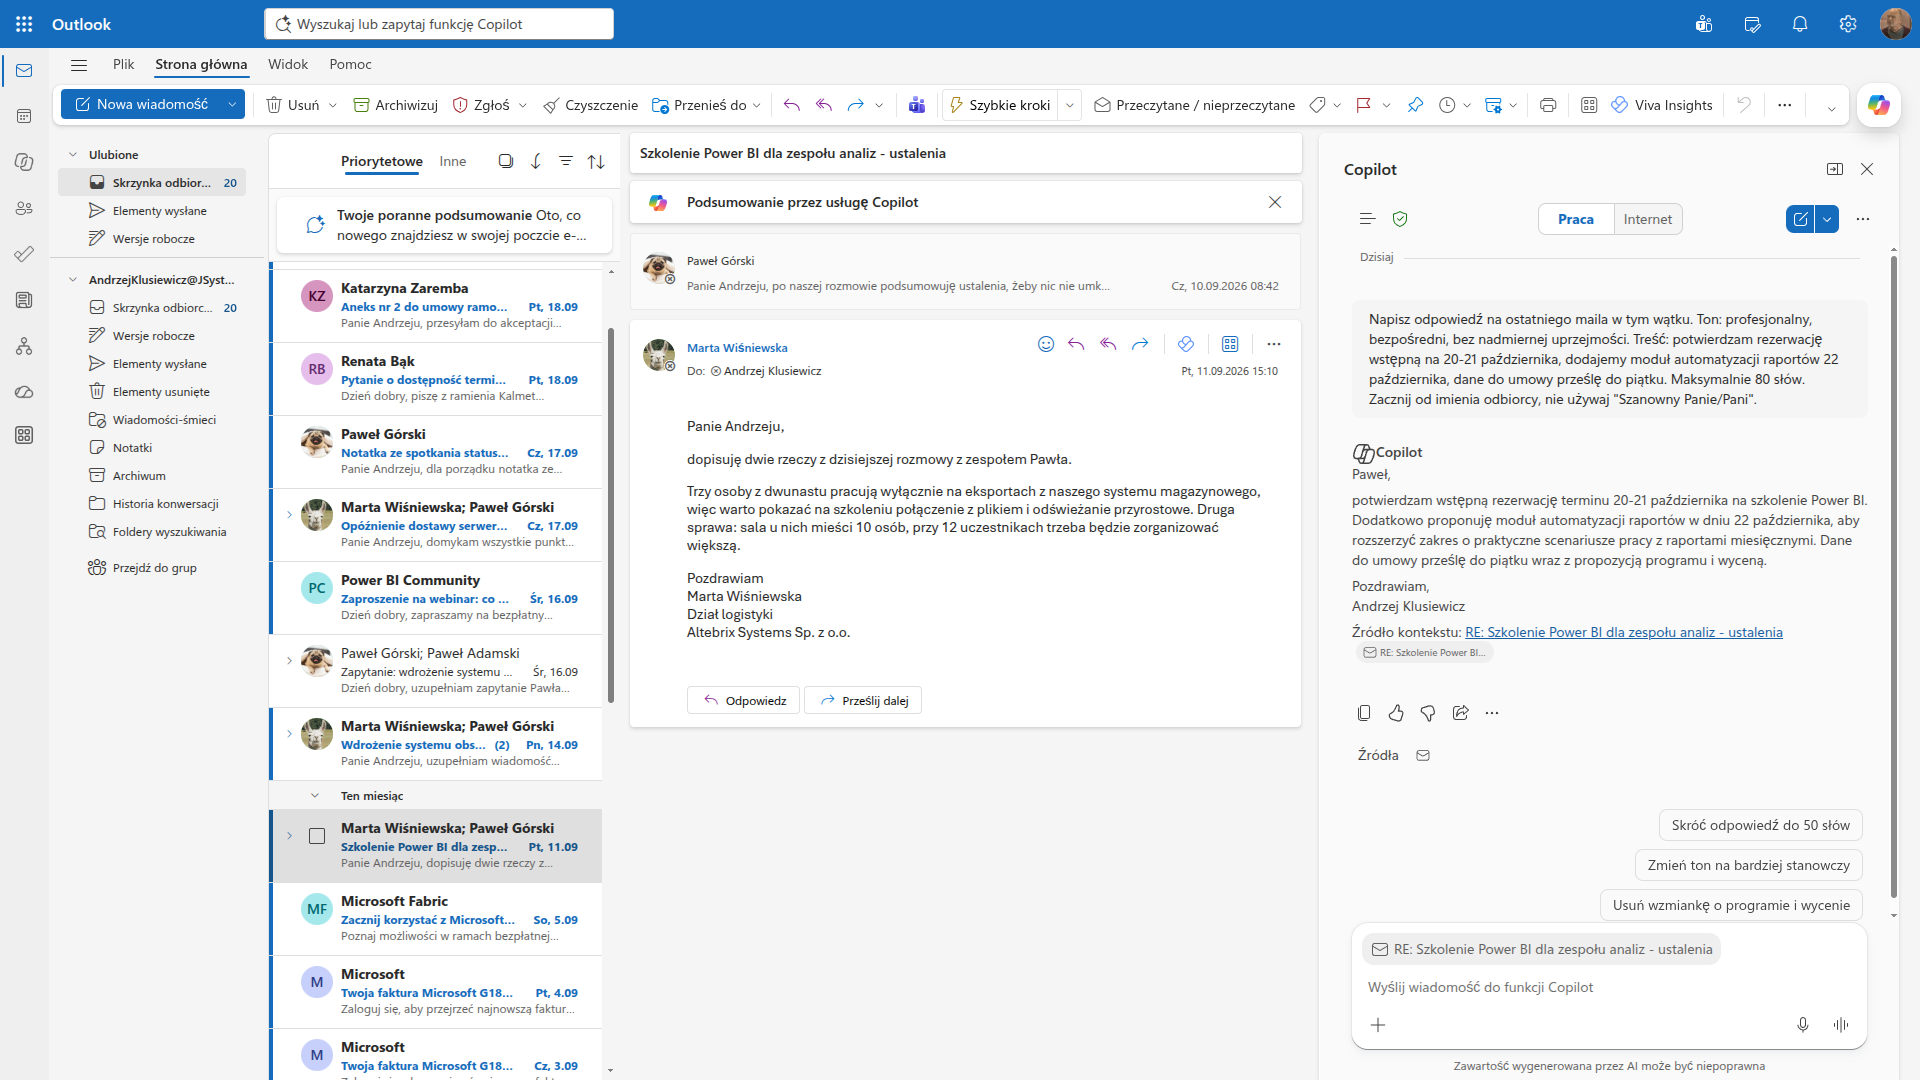Open the Widok tab
Viewport: 1920px width, 1080px height.
click(x=288, y=64)
